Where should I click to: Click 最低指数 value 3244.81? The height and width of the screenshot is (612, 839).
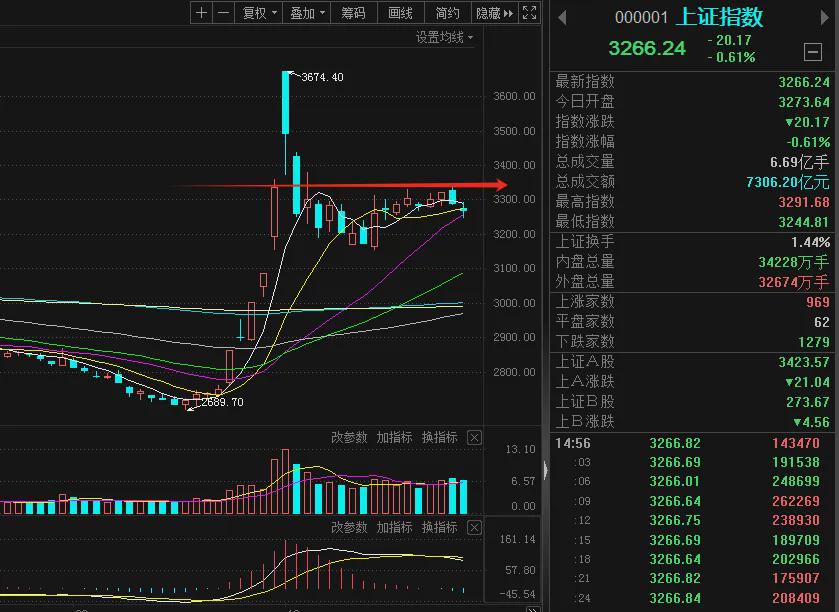click(804, 221)
